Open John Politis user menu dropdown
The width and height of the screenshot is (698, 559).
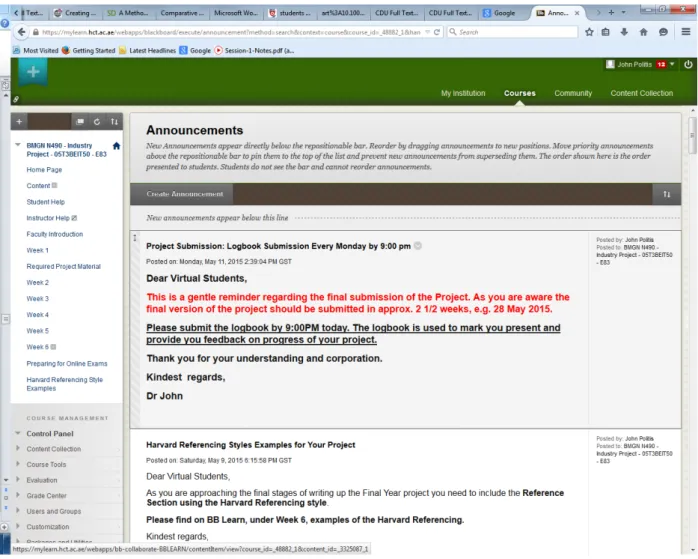[672, 65]
